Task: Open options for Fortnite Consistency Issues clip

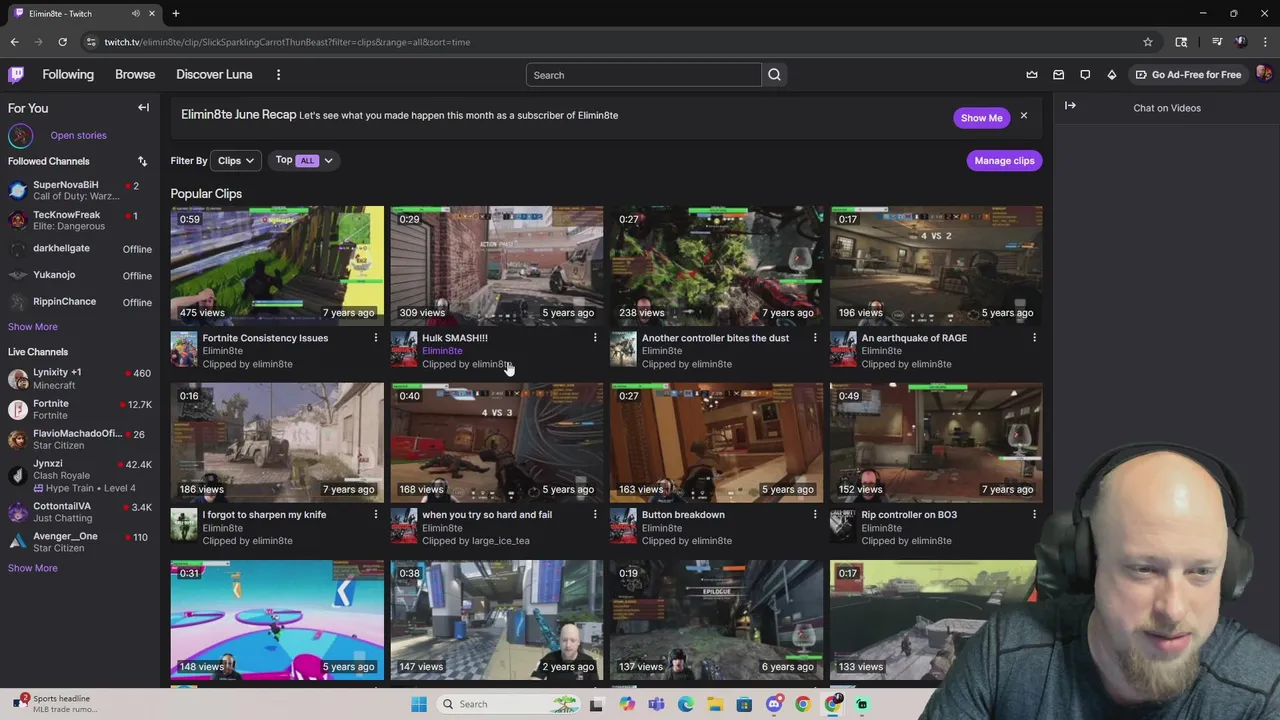Action: (375, 338)
